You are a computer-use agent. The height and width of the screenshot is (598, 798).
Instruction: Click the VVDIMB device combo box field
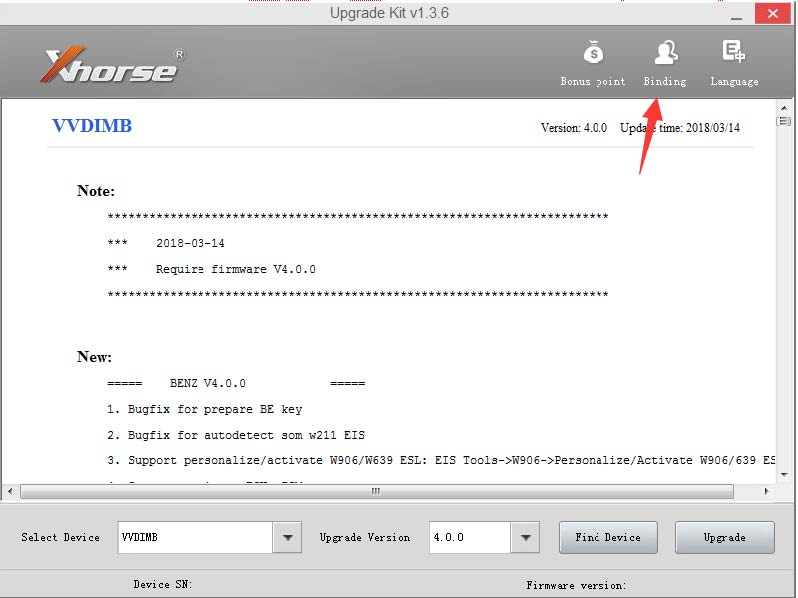(195, 537)
